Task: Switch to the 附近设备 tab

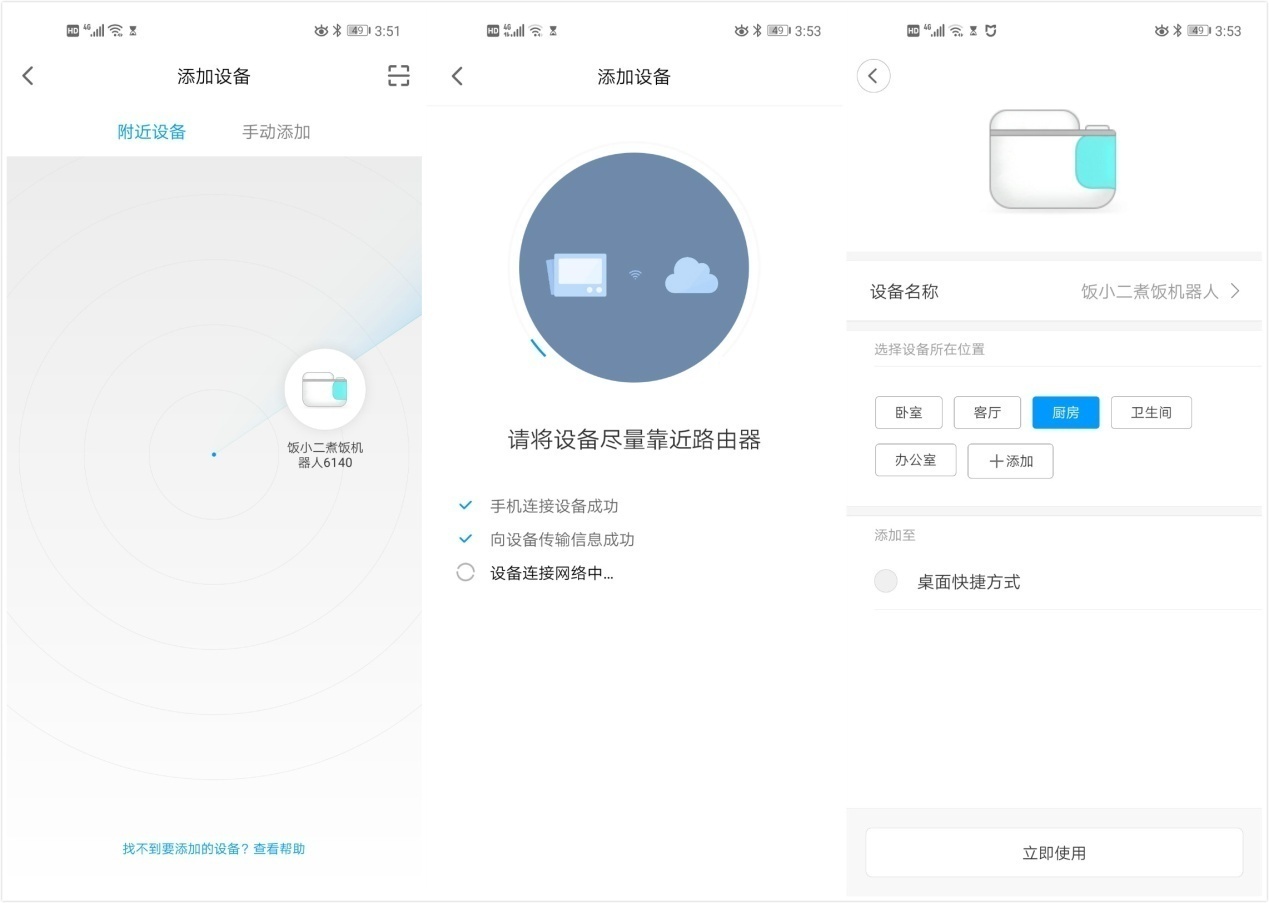Action: [152, 131]
